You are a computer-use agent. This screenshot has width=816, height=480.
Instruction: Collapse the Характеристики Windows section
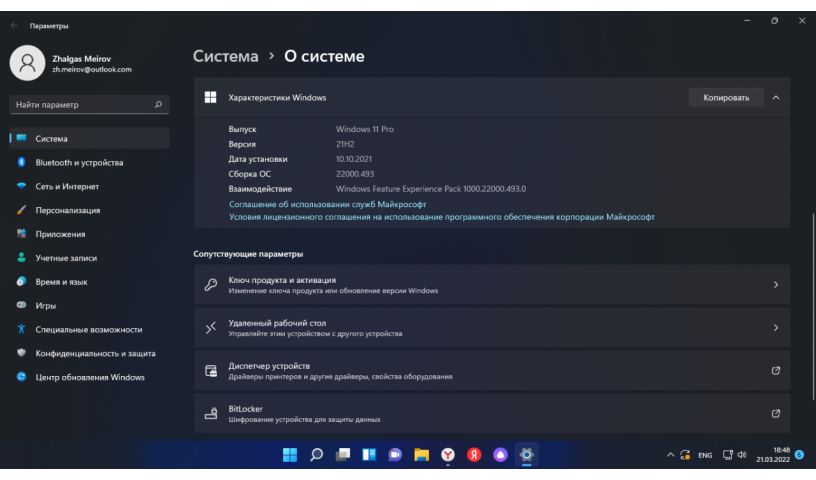point(775,97)
